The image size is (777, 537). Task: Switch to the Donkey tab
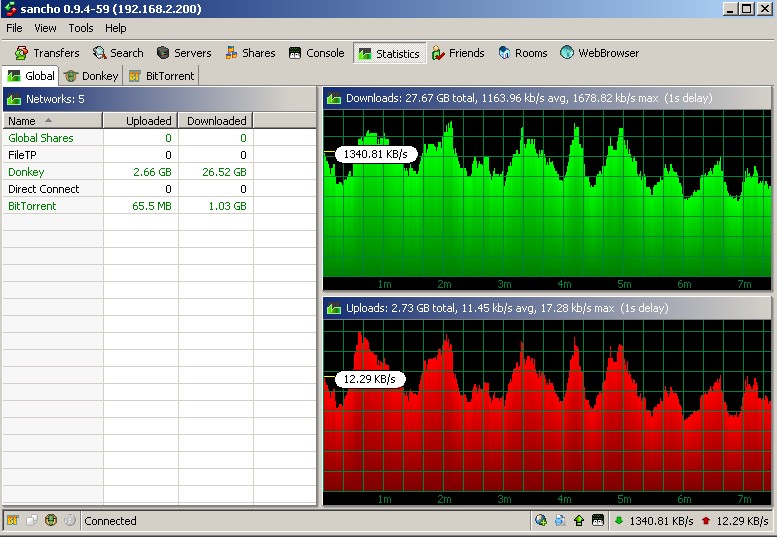[x=91, y=76]
